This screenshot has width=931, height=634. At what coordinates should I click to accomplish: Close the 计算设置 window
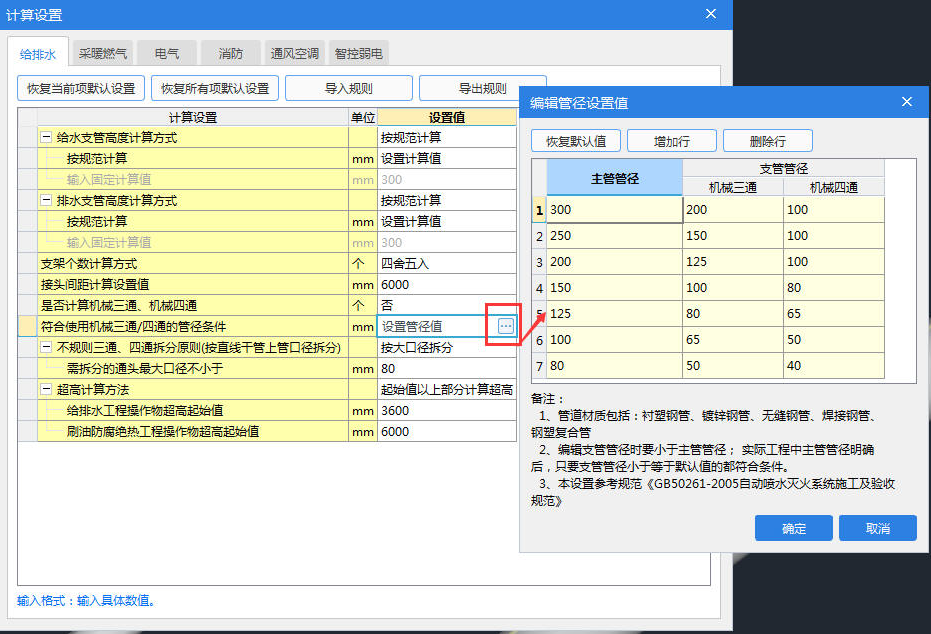711,14
